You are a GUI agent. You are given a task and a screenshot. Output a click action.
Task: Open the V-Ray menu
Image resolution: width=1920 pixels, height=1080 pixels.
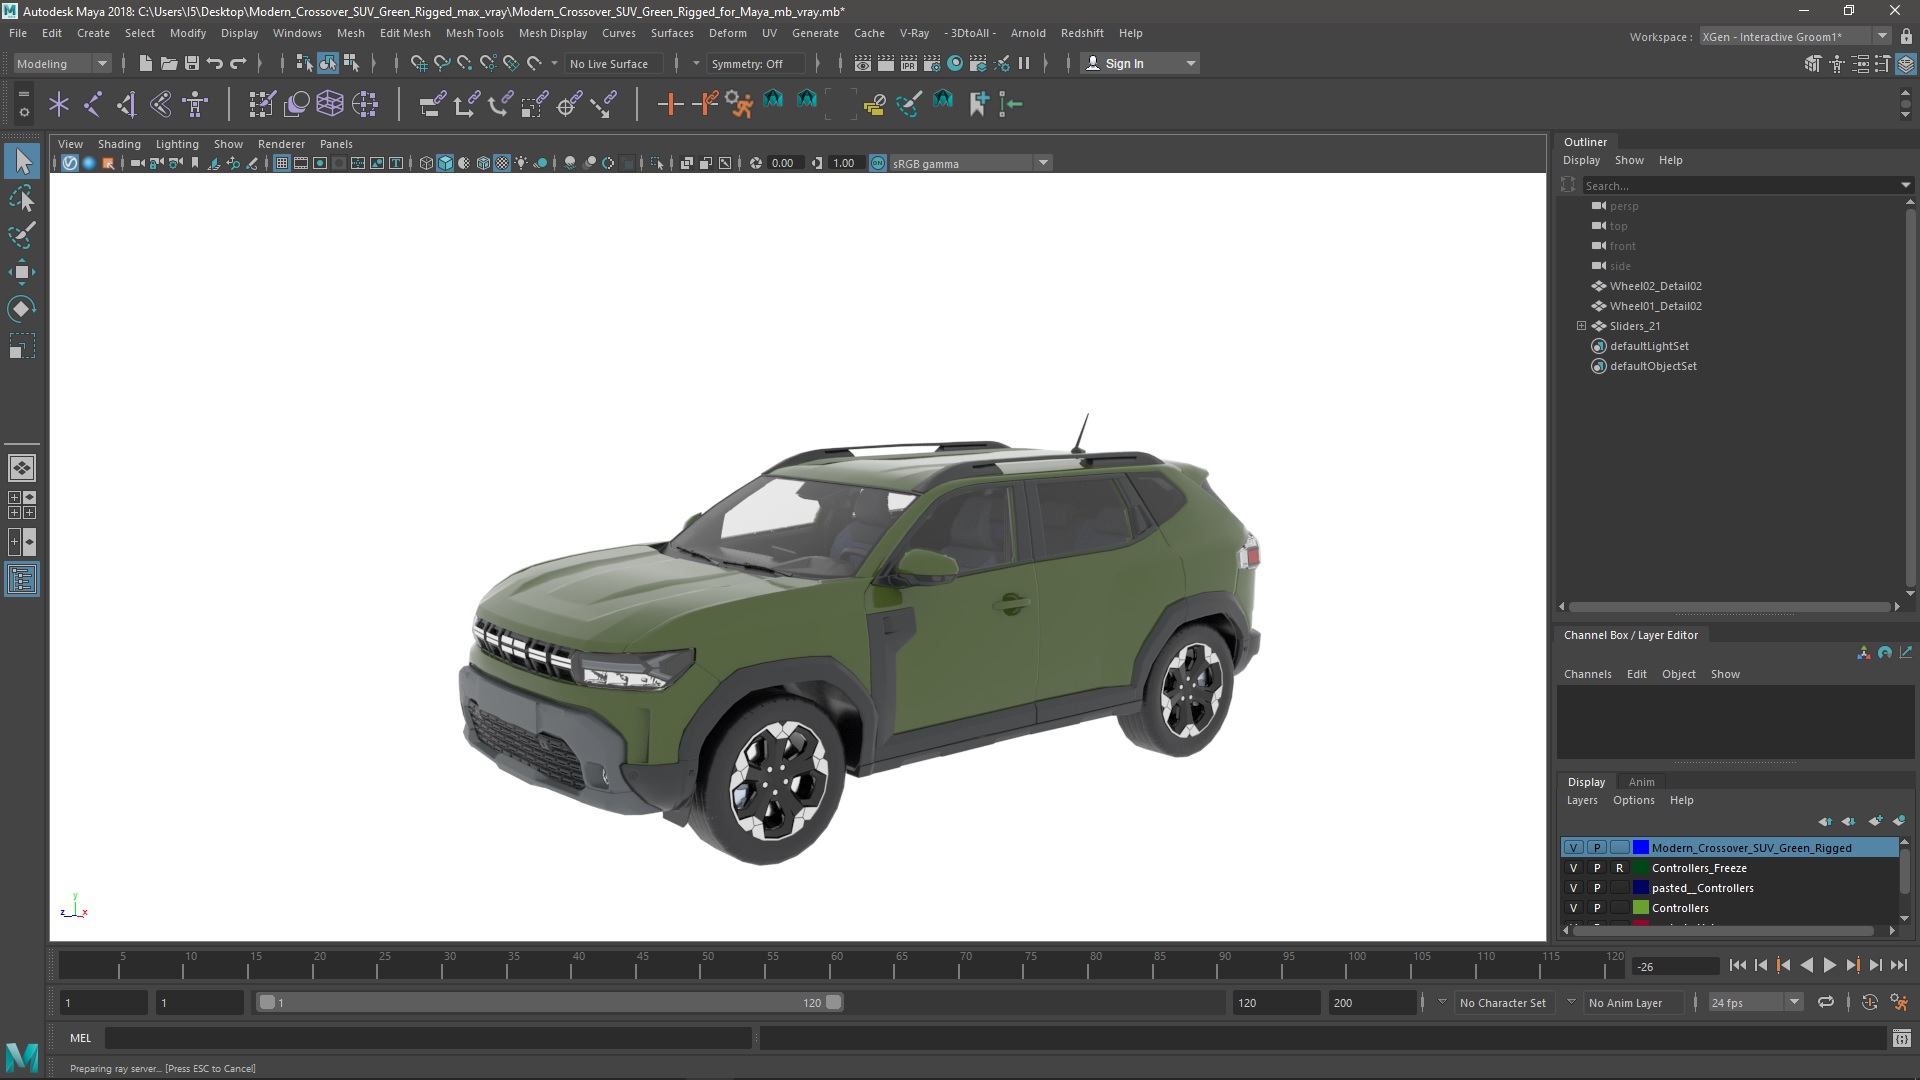pyautogui.click(x=914, y=33)
